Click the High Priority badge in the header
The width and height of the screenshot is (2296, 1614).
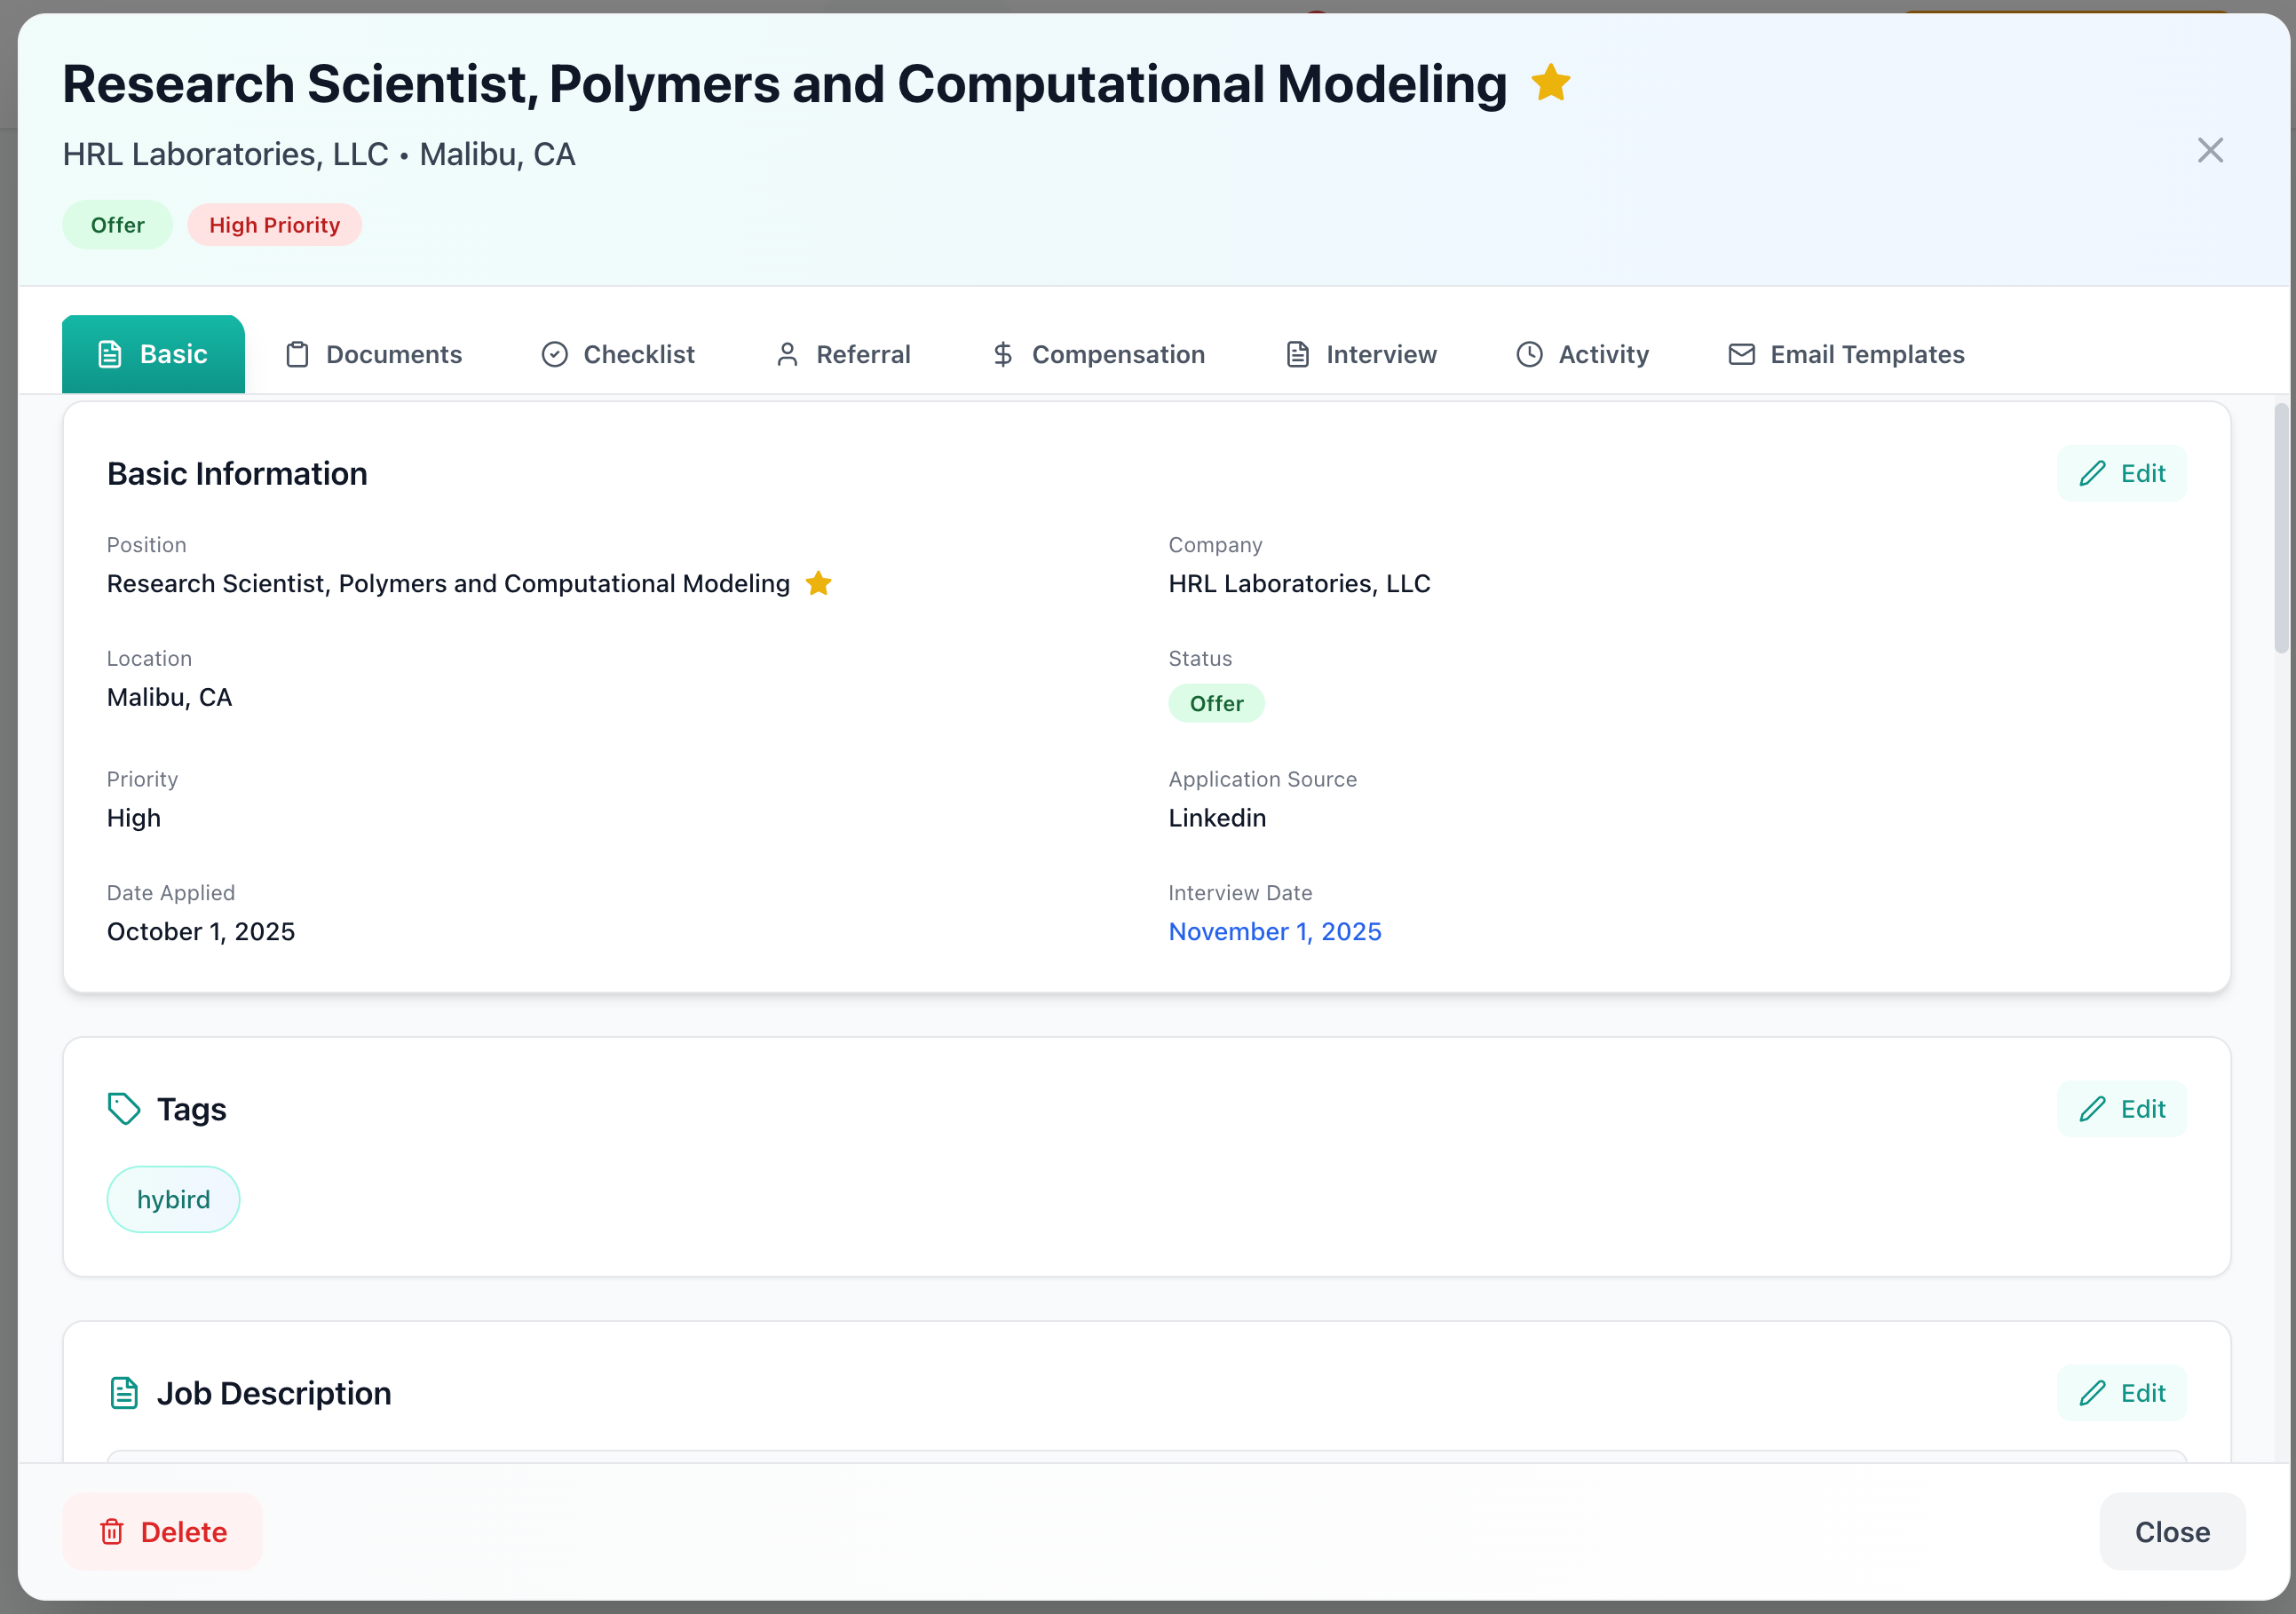coord(274,225)
